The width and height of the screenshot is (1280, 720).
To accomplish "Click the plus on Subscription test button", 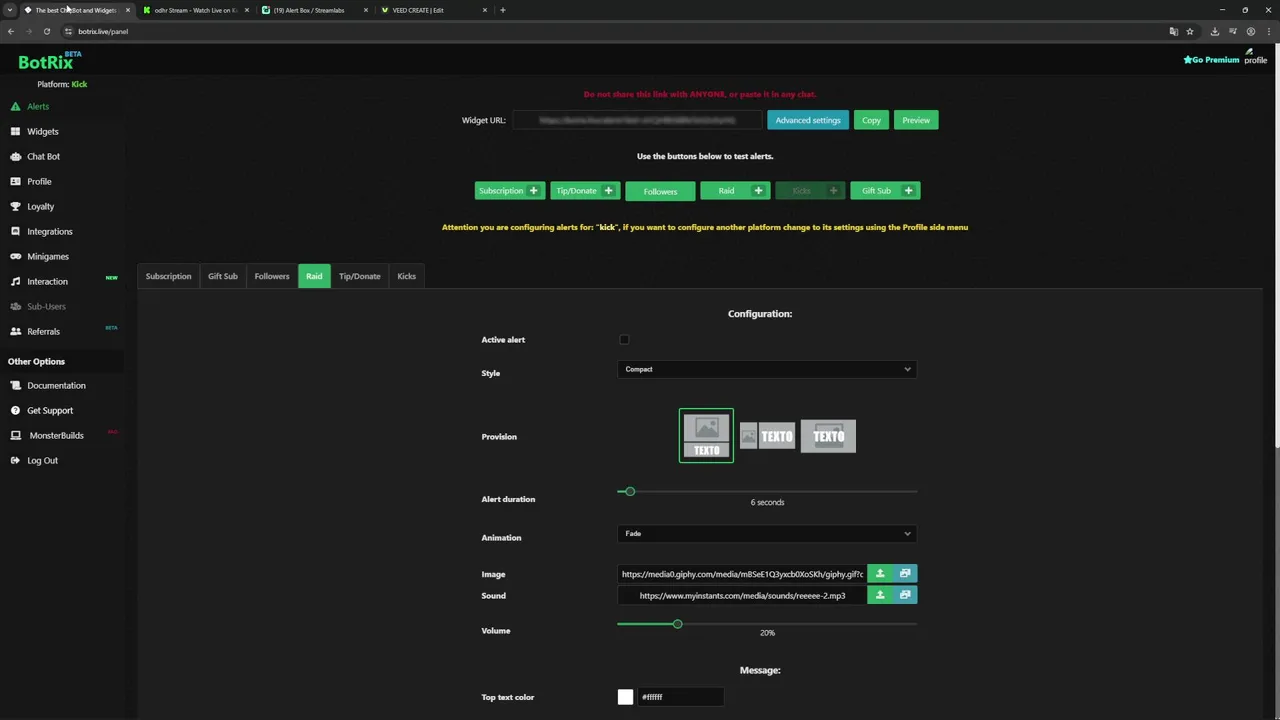I will pyautogui.click(x=533, y=191).
